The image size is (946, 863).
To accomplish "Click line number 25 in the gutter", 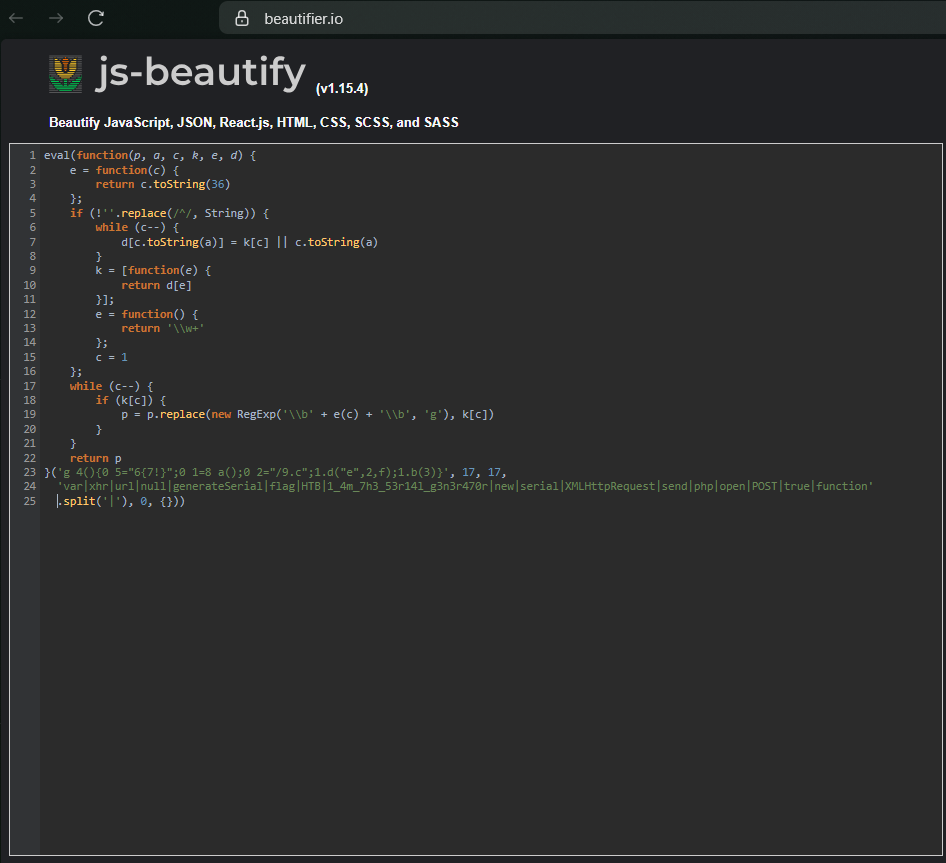I will [x=29, y=501].
